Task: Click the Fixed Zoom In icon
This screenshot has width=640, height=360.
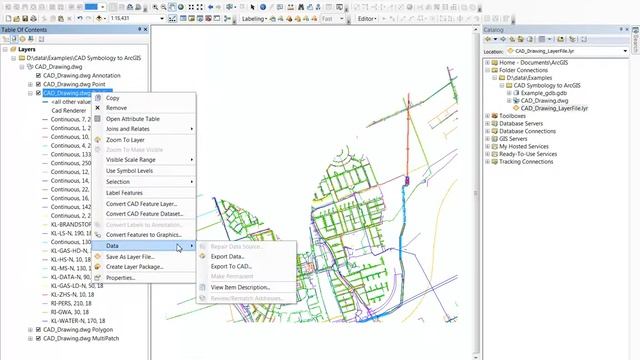Action: 191,7
